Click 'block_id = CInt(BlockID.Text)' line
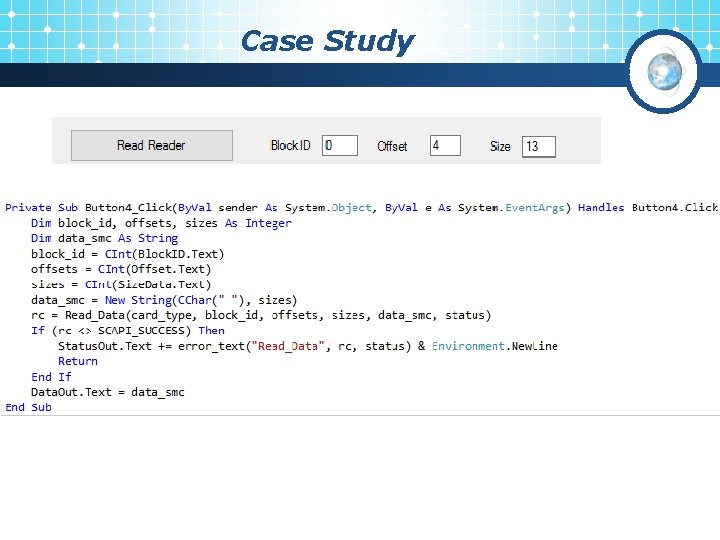Screen dimensions: 720x540 pyautogui.click(x=127, y=254)
